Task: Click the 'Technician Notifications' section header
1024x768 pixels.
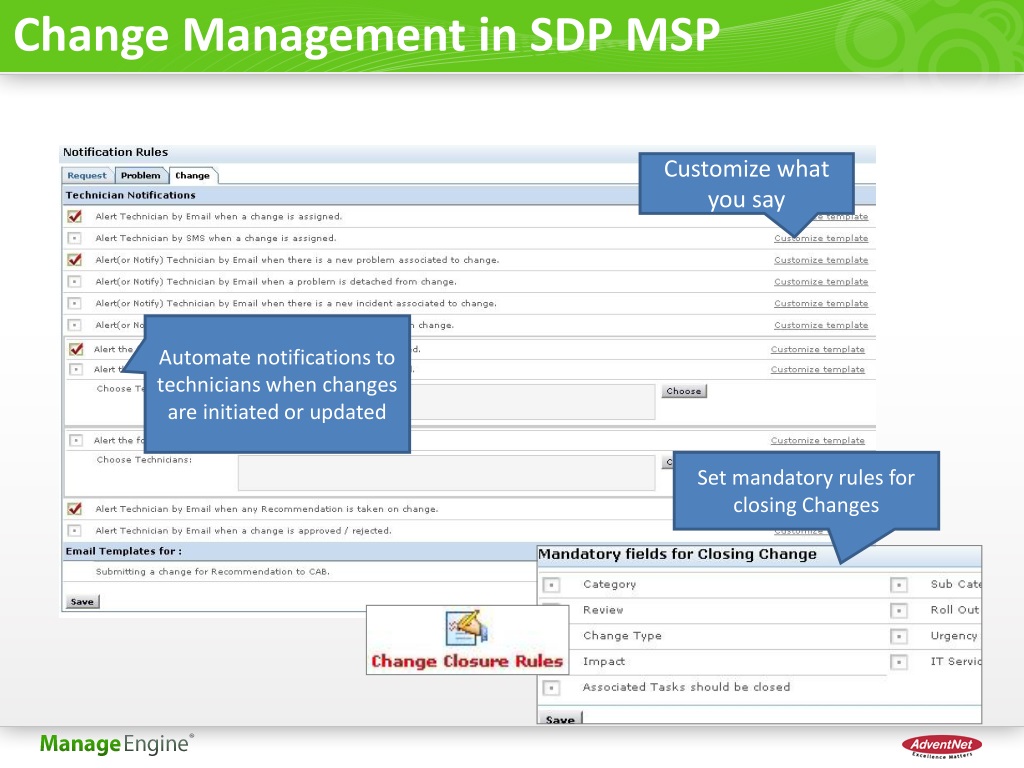Action: click(131, 195)
